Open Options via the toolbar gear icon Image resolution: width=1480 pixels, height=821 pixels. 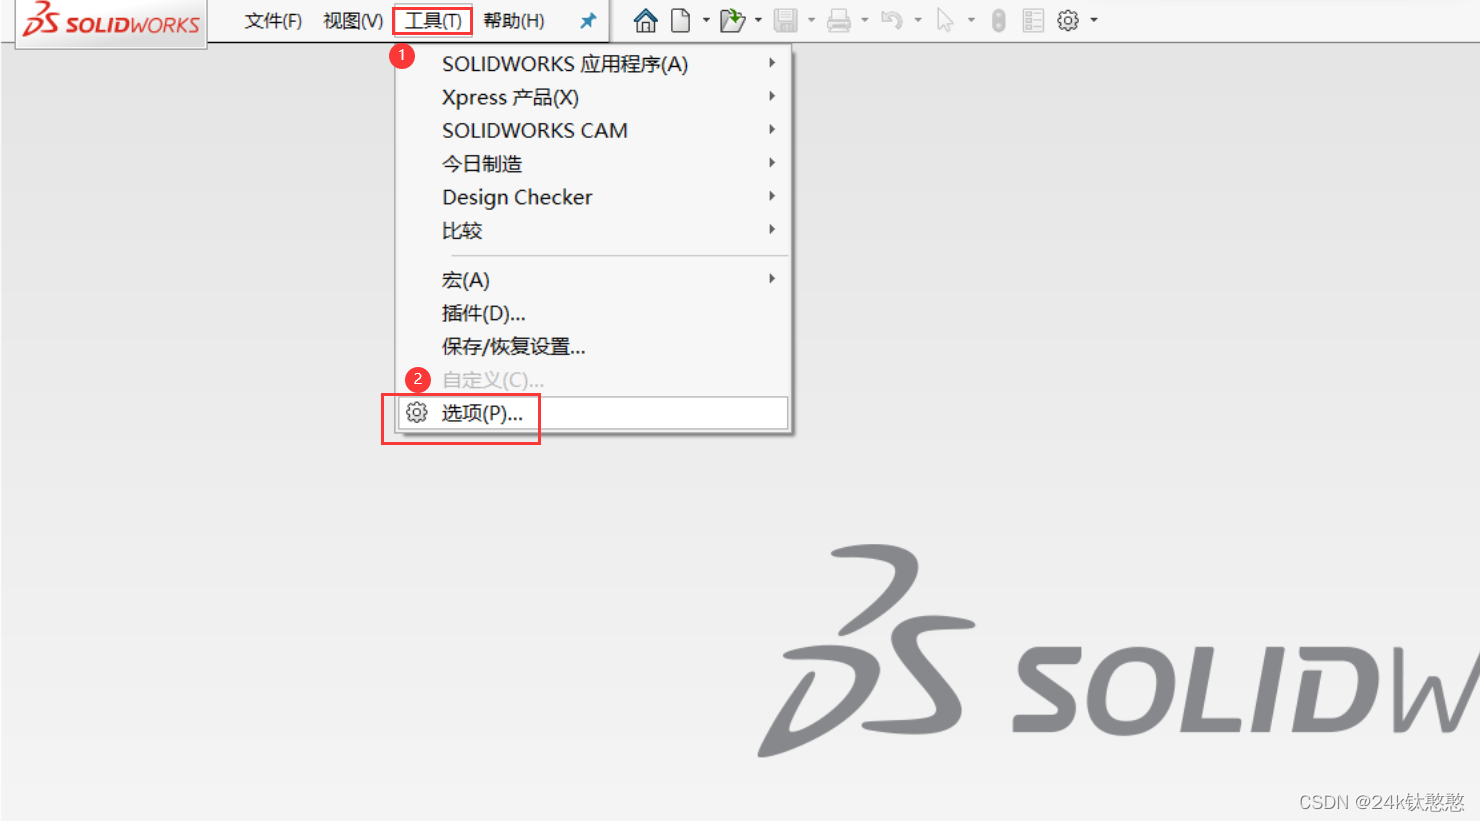point(1068,20)
